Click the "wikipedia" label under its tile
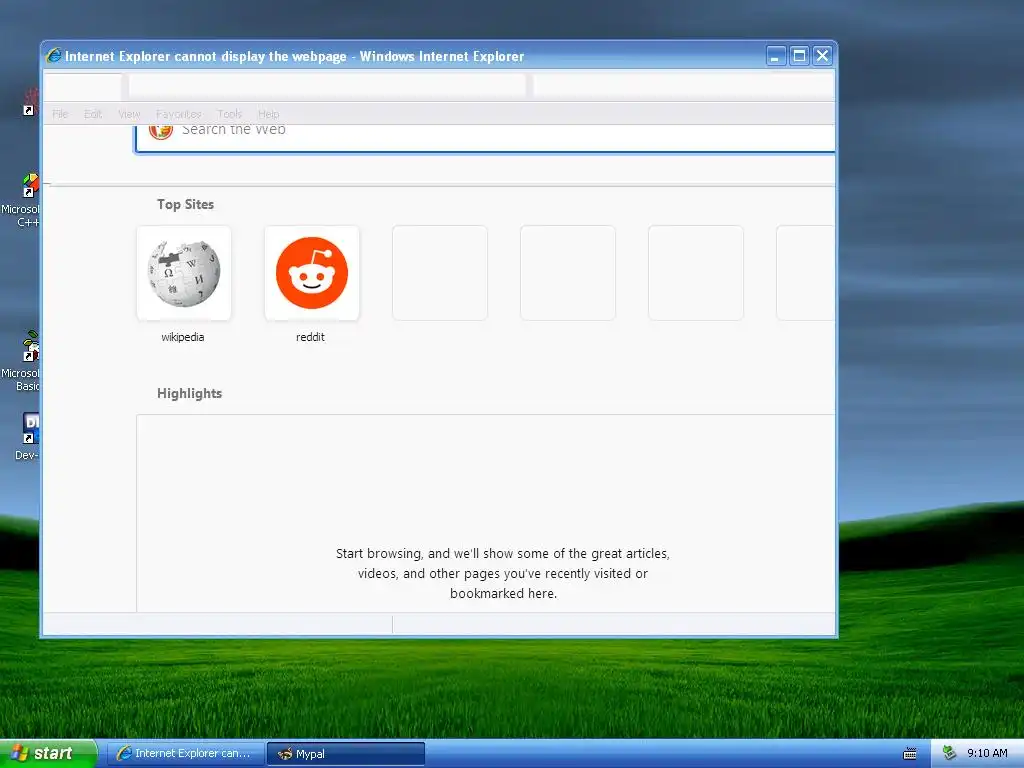Viewport: 1024px width, 768px height. (x=183, y=337)
